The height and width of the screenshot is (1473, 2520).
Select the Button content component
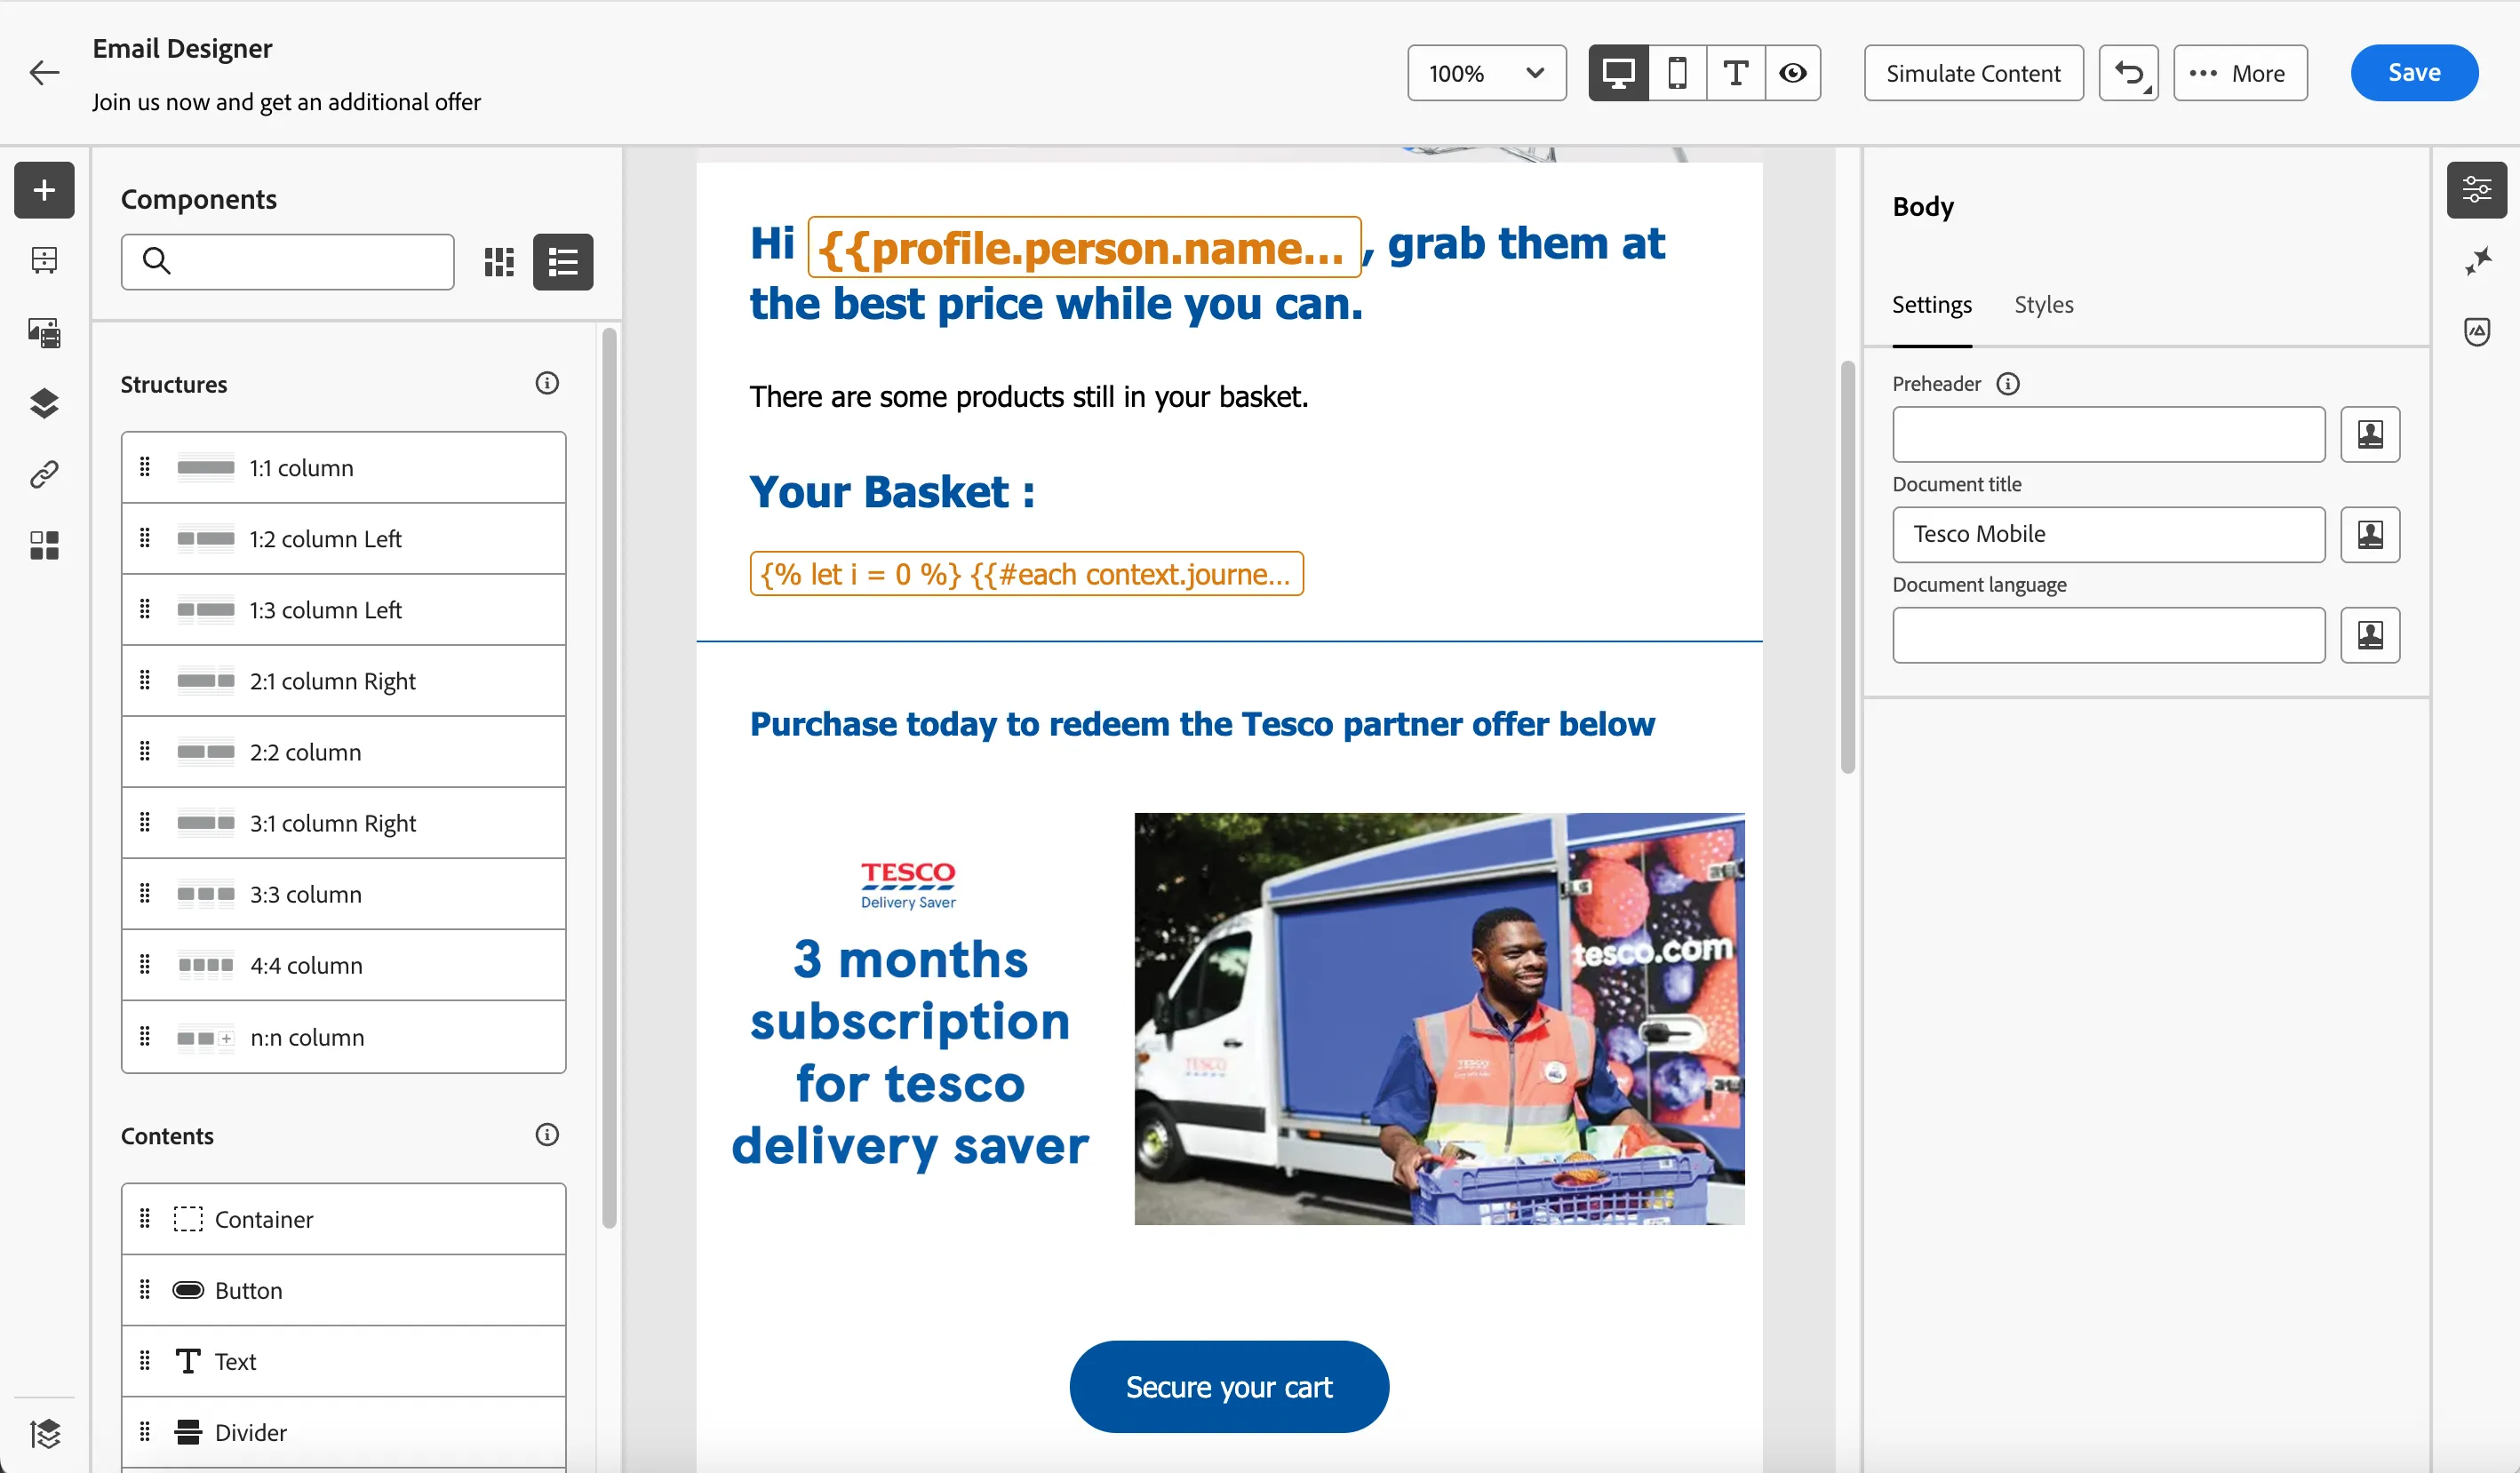pos(343,1290)
